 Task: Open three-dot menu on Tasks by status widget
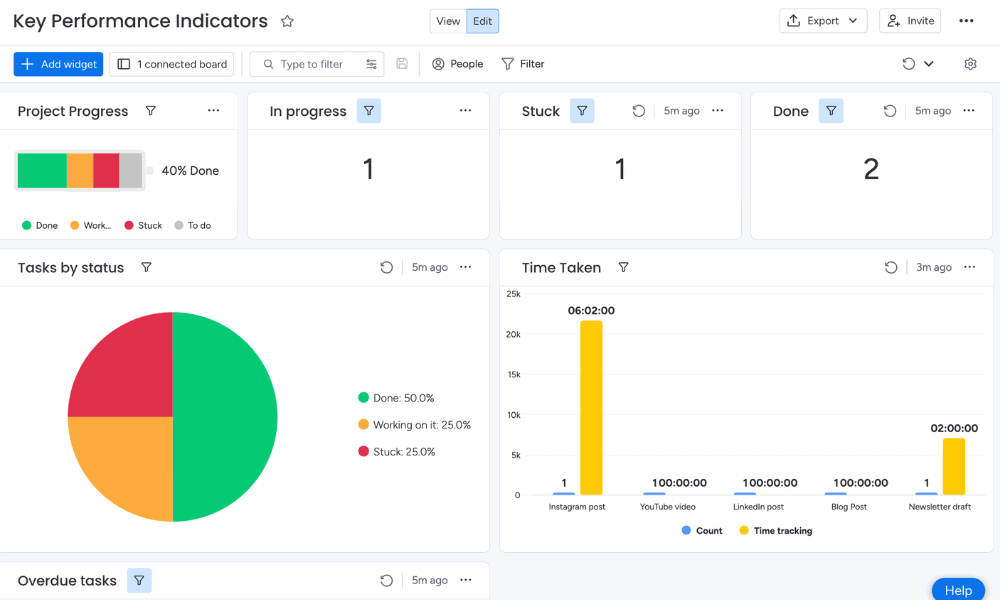point(466,267)
